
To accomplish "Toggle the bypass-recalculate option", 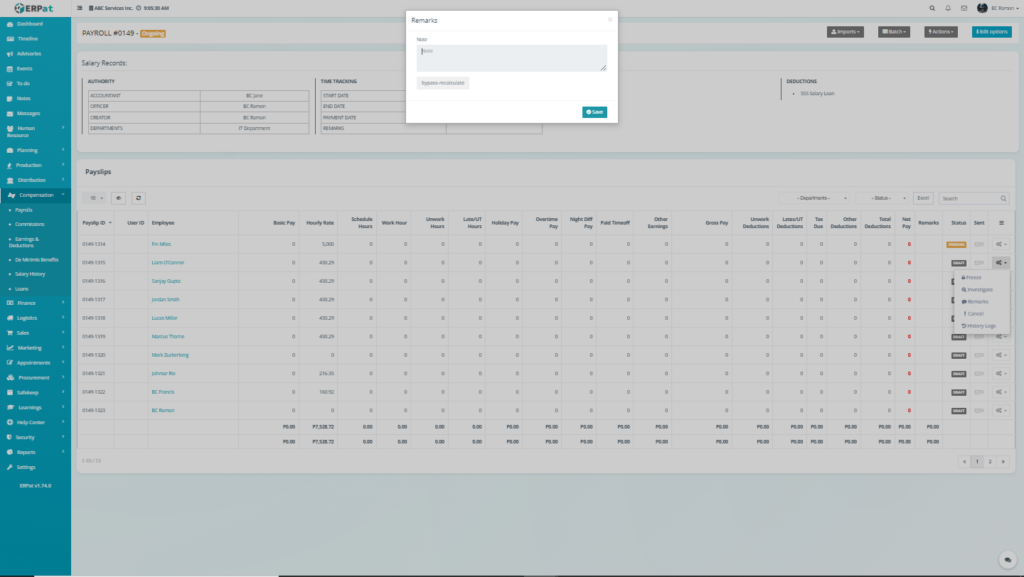I will point(442,83).
